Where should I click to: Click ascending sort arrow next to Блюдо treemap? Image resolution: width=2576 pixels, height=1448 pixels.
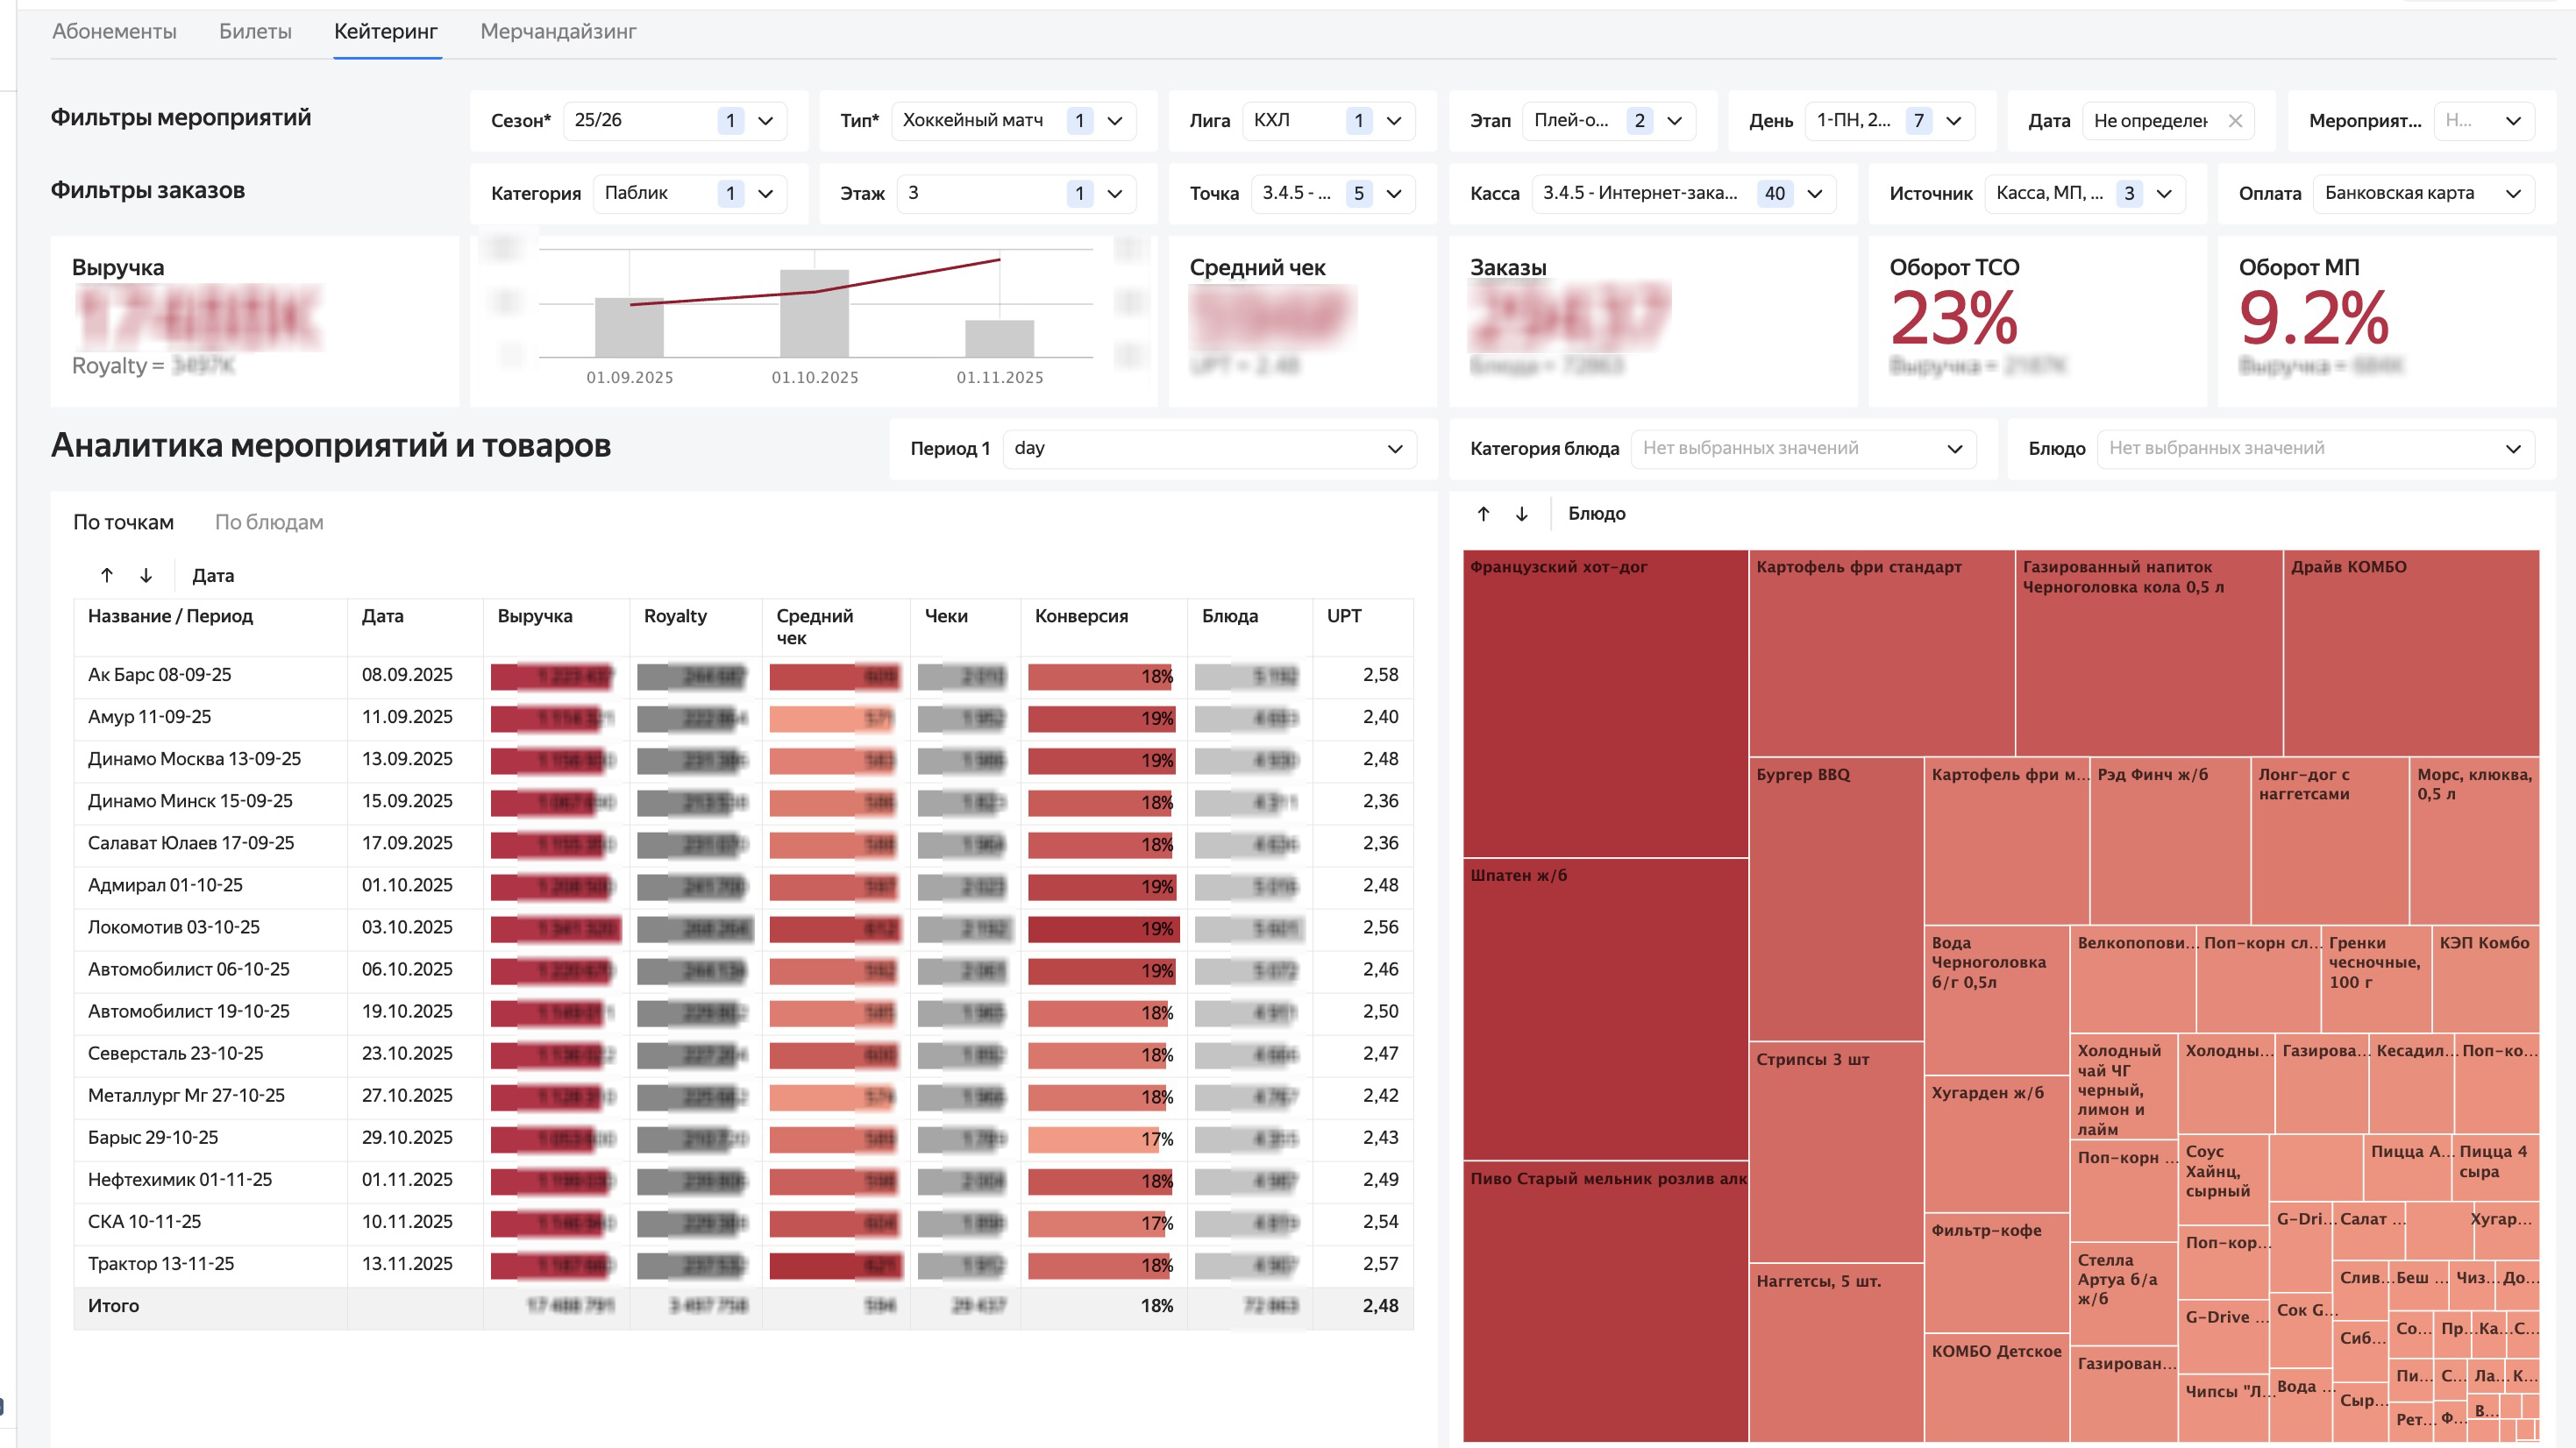(1483, 514)
